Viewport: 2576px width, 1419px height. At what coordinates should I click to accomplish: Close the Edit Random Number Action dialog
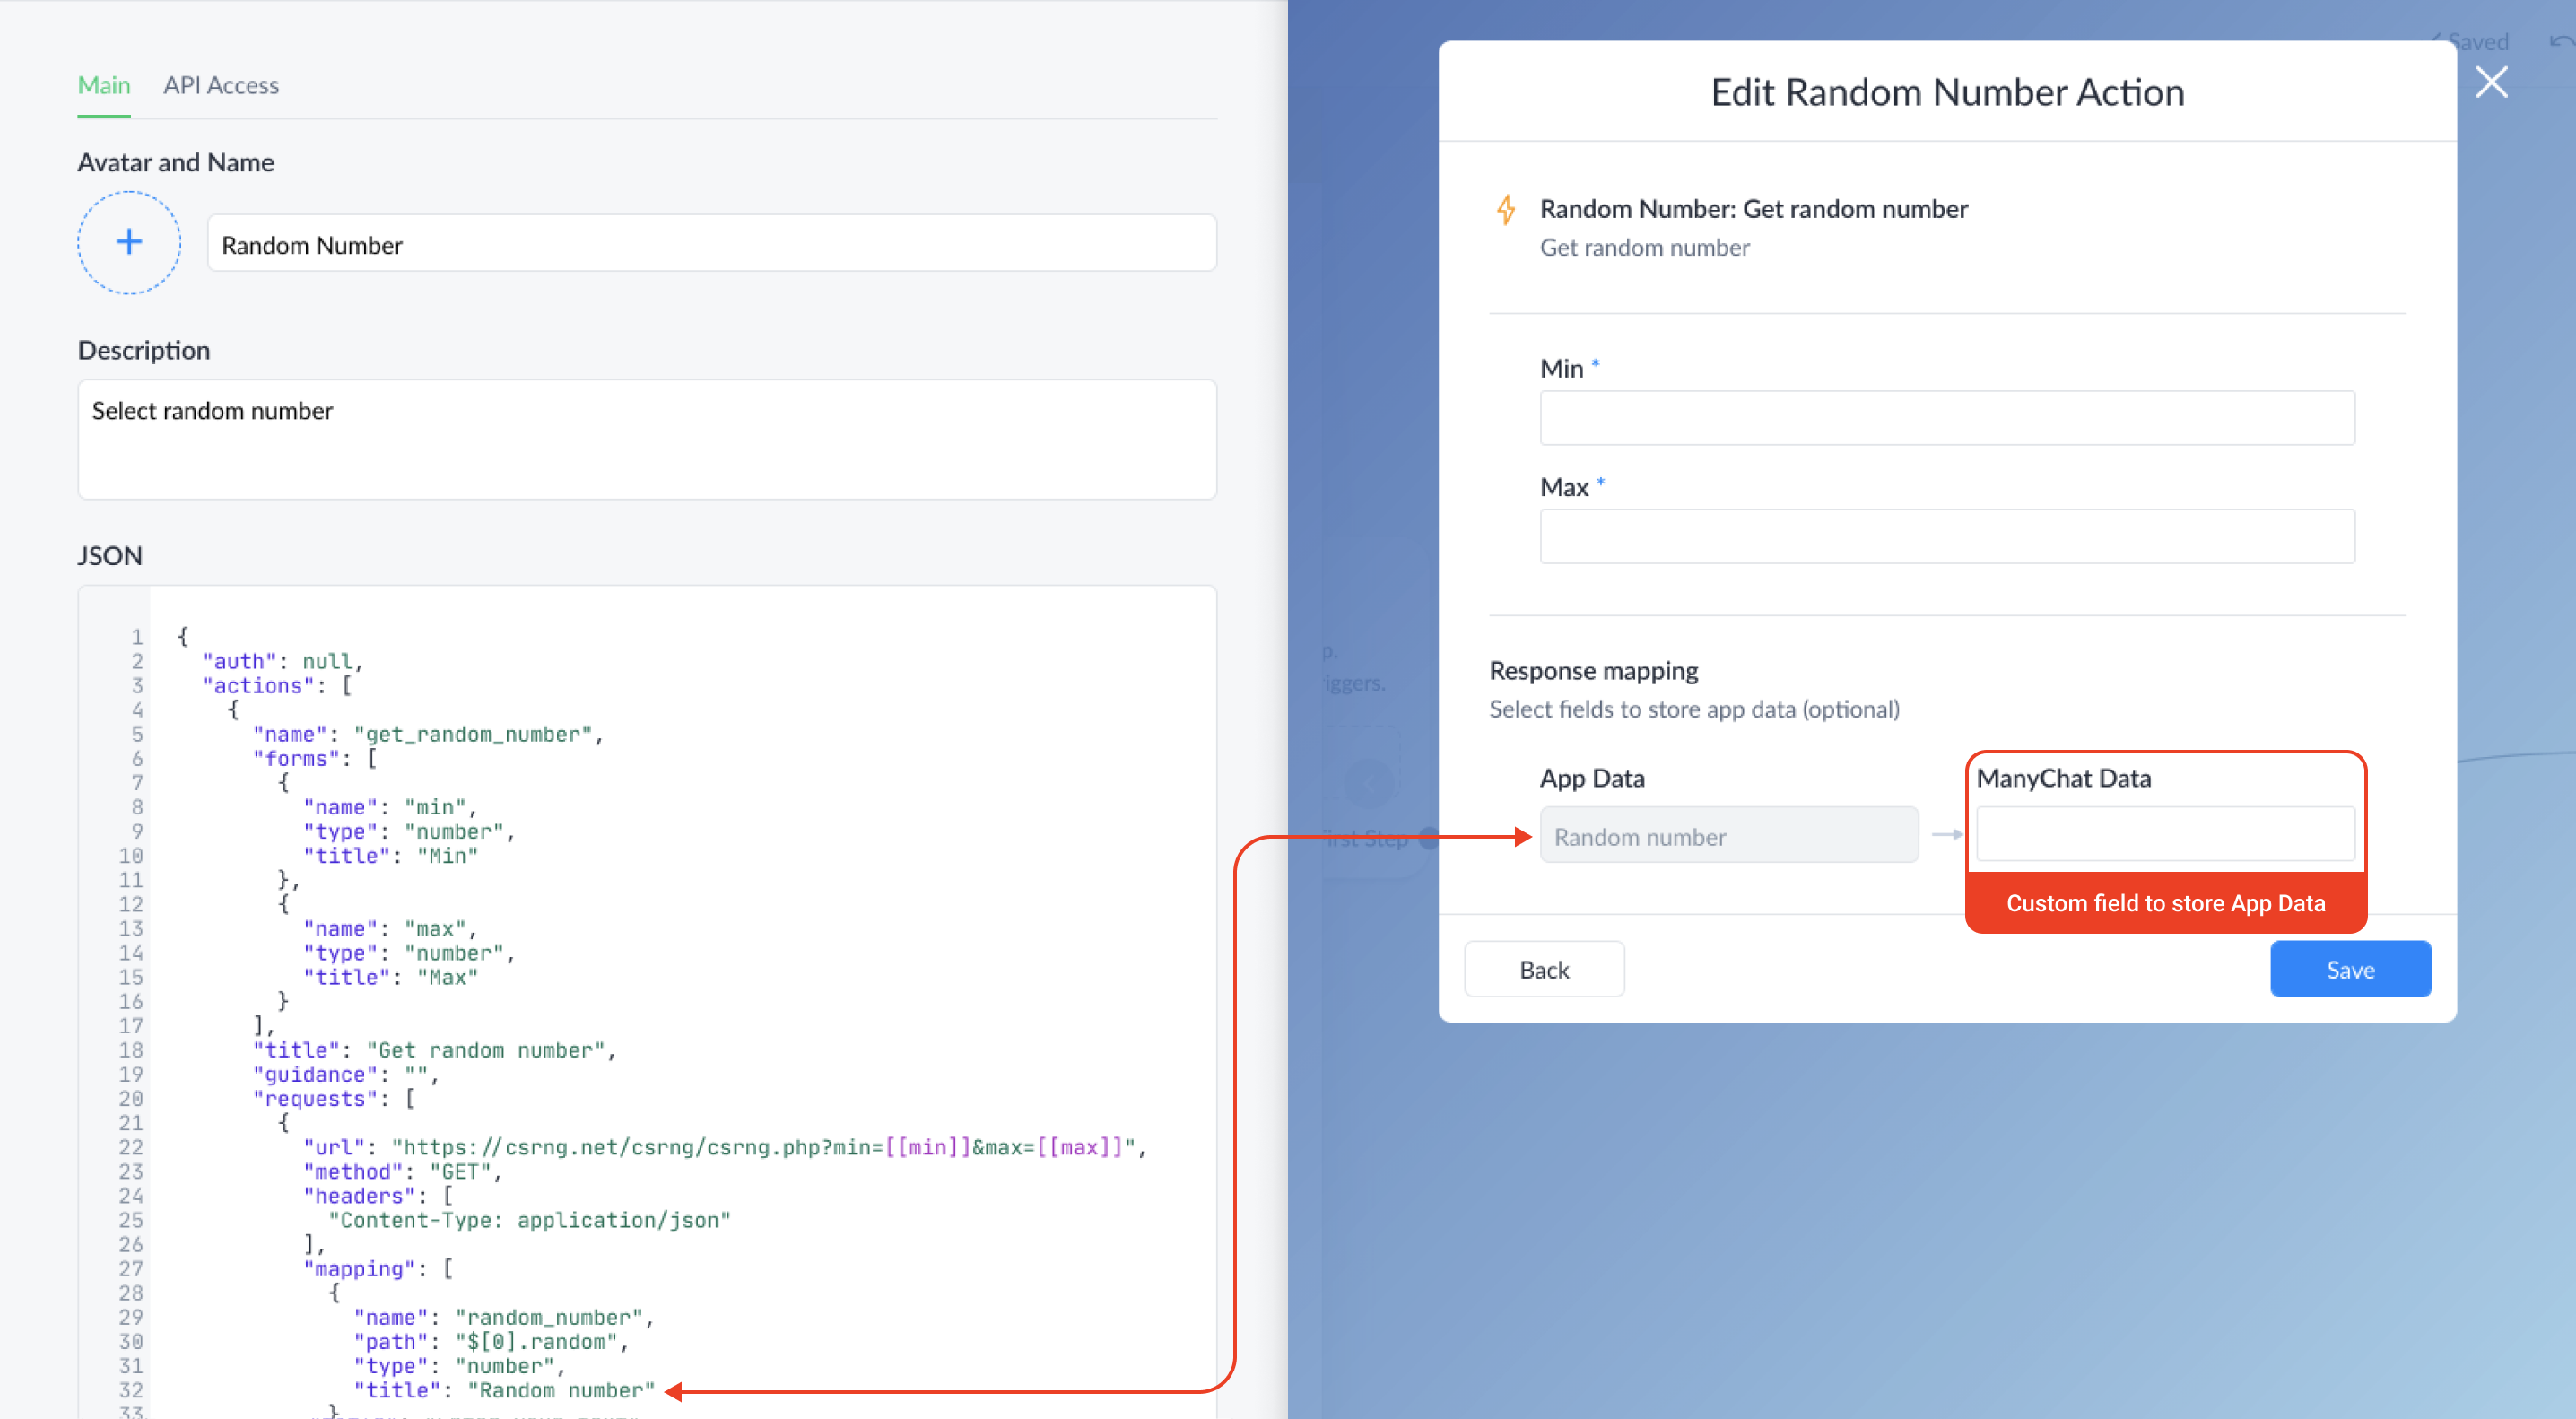[x=2491, y=82]
